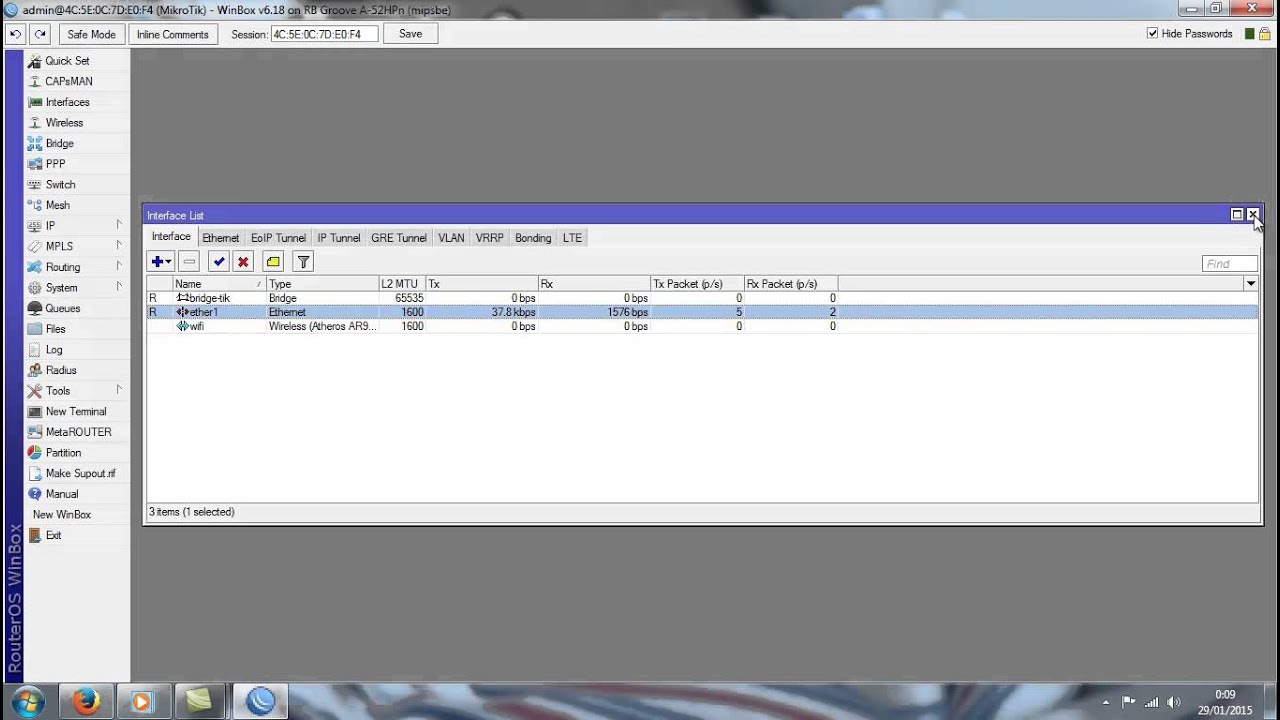Viewport: 1280px width, 720px height.
Task: Click New WinBox in sidebar
Action: tap(62, 515)
